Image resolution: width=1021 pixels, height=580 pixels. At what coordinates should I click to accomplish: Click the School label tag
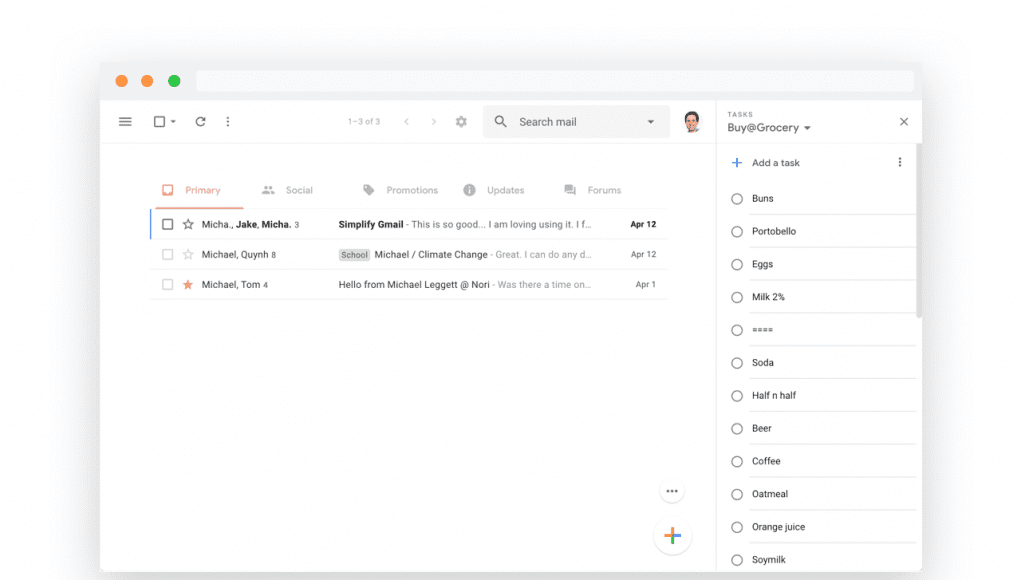tap(354, 255)
